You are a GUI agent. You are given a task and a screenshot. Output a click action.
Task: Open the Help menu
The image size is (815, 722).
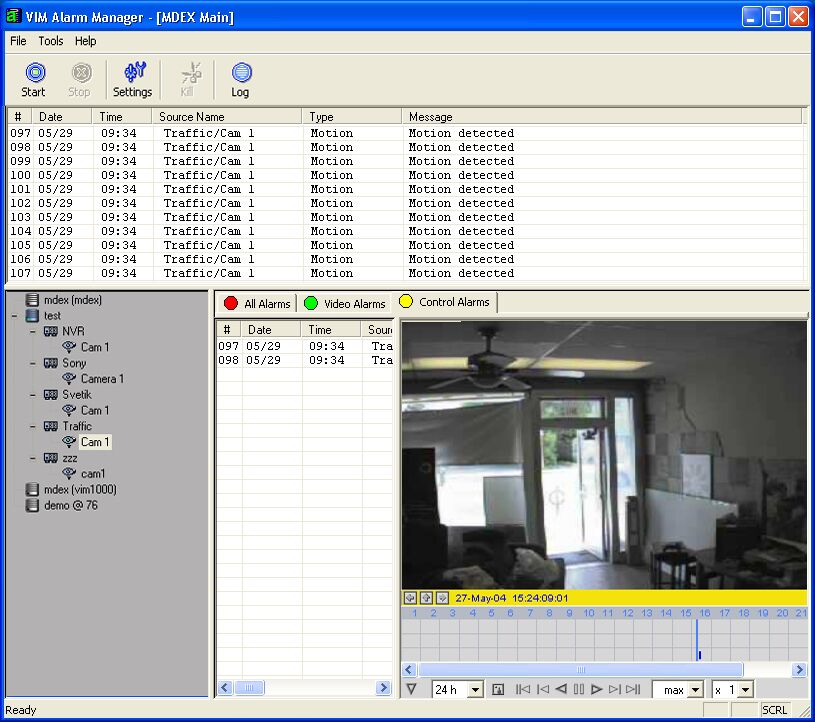[86, 41]
